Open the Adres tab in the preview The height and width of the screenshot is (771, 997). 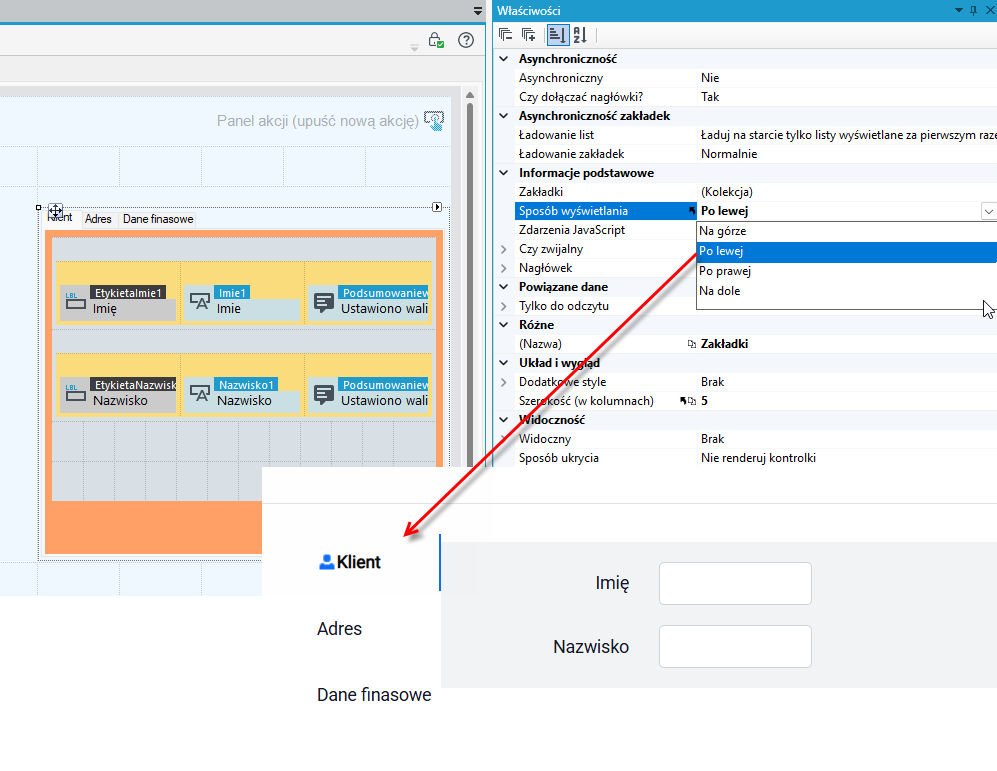tap(340, 629)
